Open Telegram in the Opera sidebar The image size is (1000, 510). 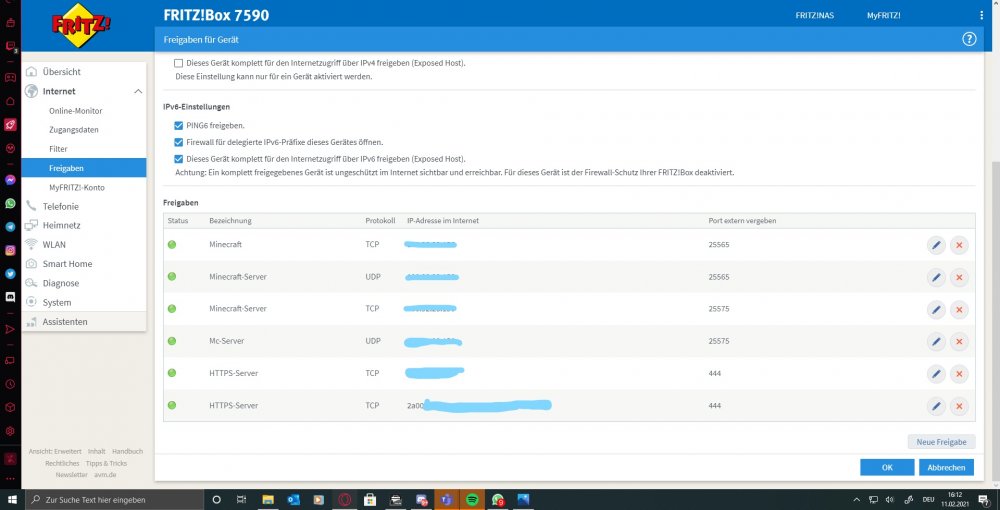(x=10, y=226)
